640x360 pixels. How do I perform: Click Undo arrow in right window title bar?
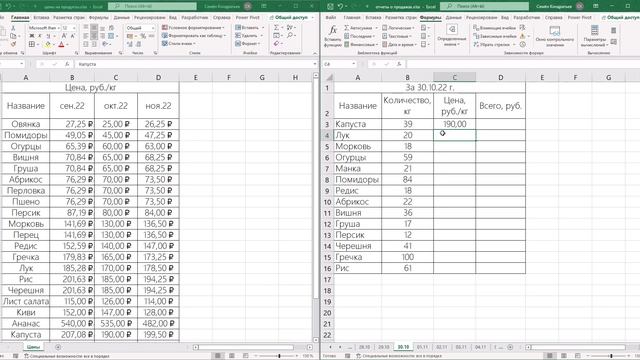pyautogui.click(x=340, y=6)
